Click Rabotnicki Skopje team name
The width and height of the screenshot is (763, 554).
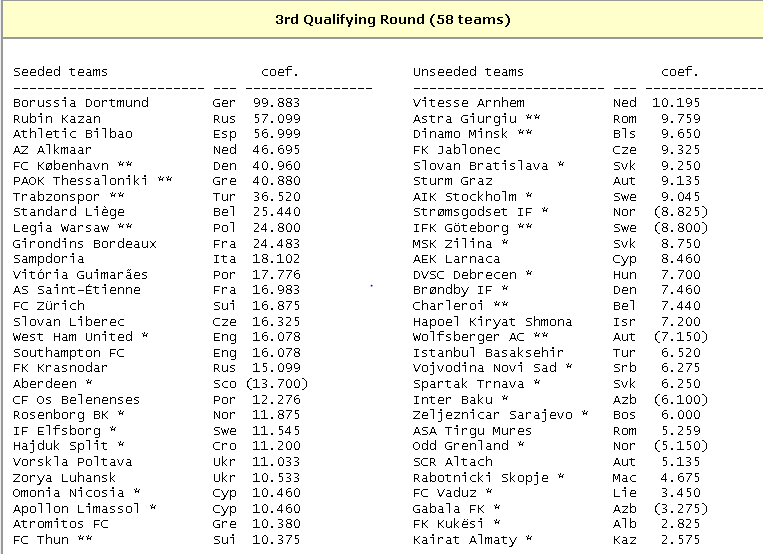click(481, 478)
